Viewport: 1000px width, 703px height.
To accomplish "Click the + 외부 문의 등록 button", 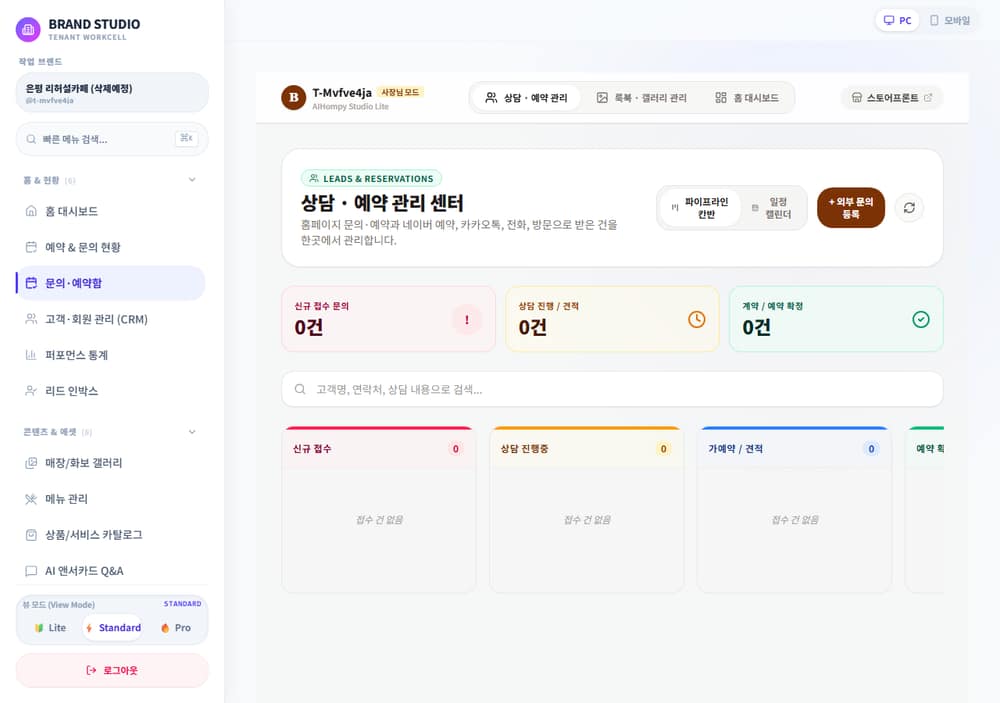I will click(x=851, y=208).
